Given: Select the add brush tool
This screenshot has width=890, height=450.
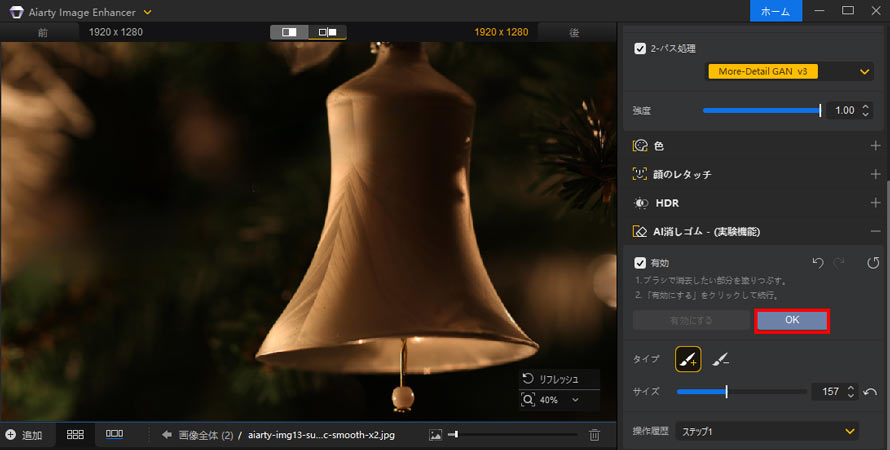Looking at the screenshot, I should click(x=688, y=359).
